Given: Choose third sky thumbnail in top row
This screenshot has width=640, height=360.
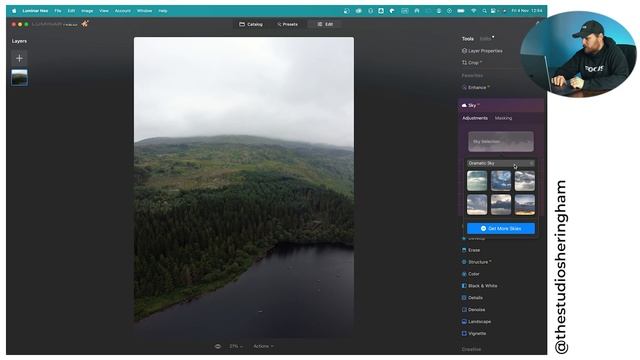Looking at the screenshot, I should point(524,181).
